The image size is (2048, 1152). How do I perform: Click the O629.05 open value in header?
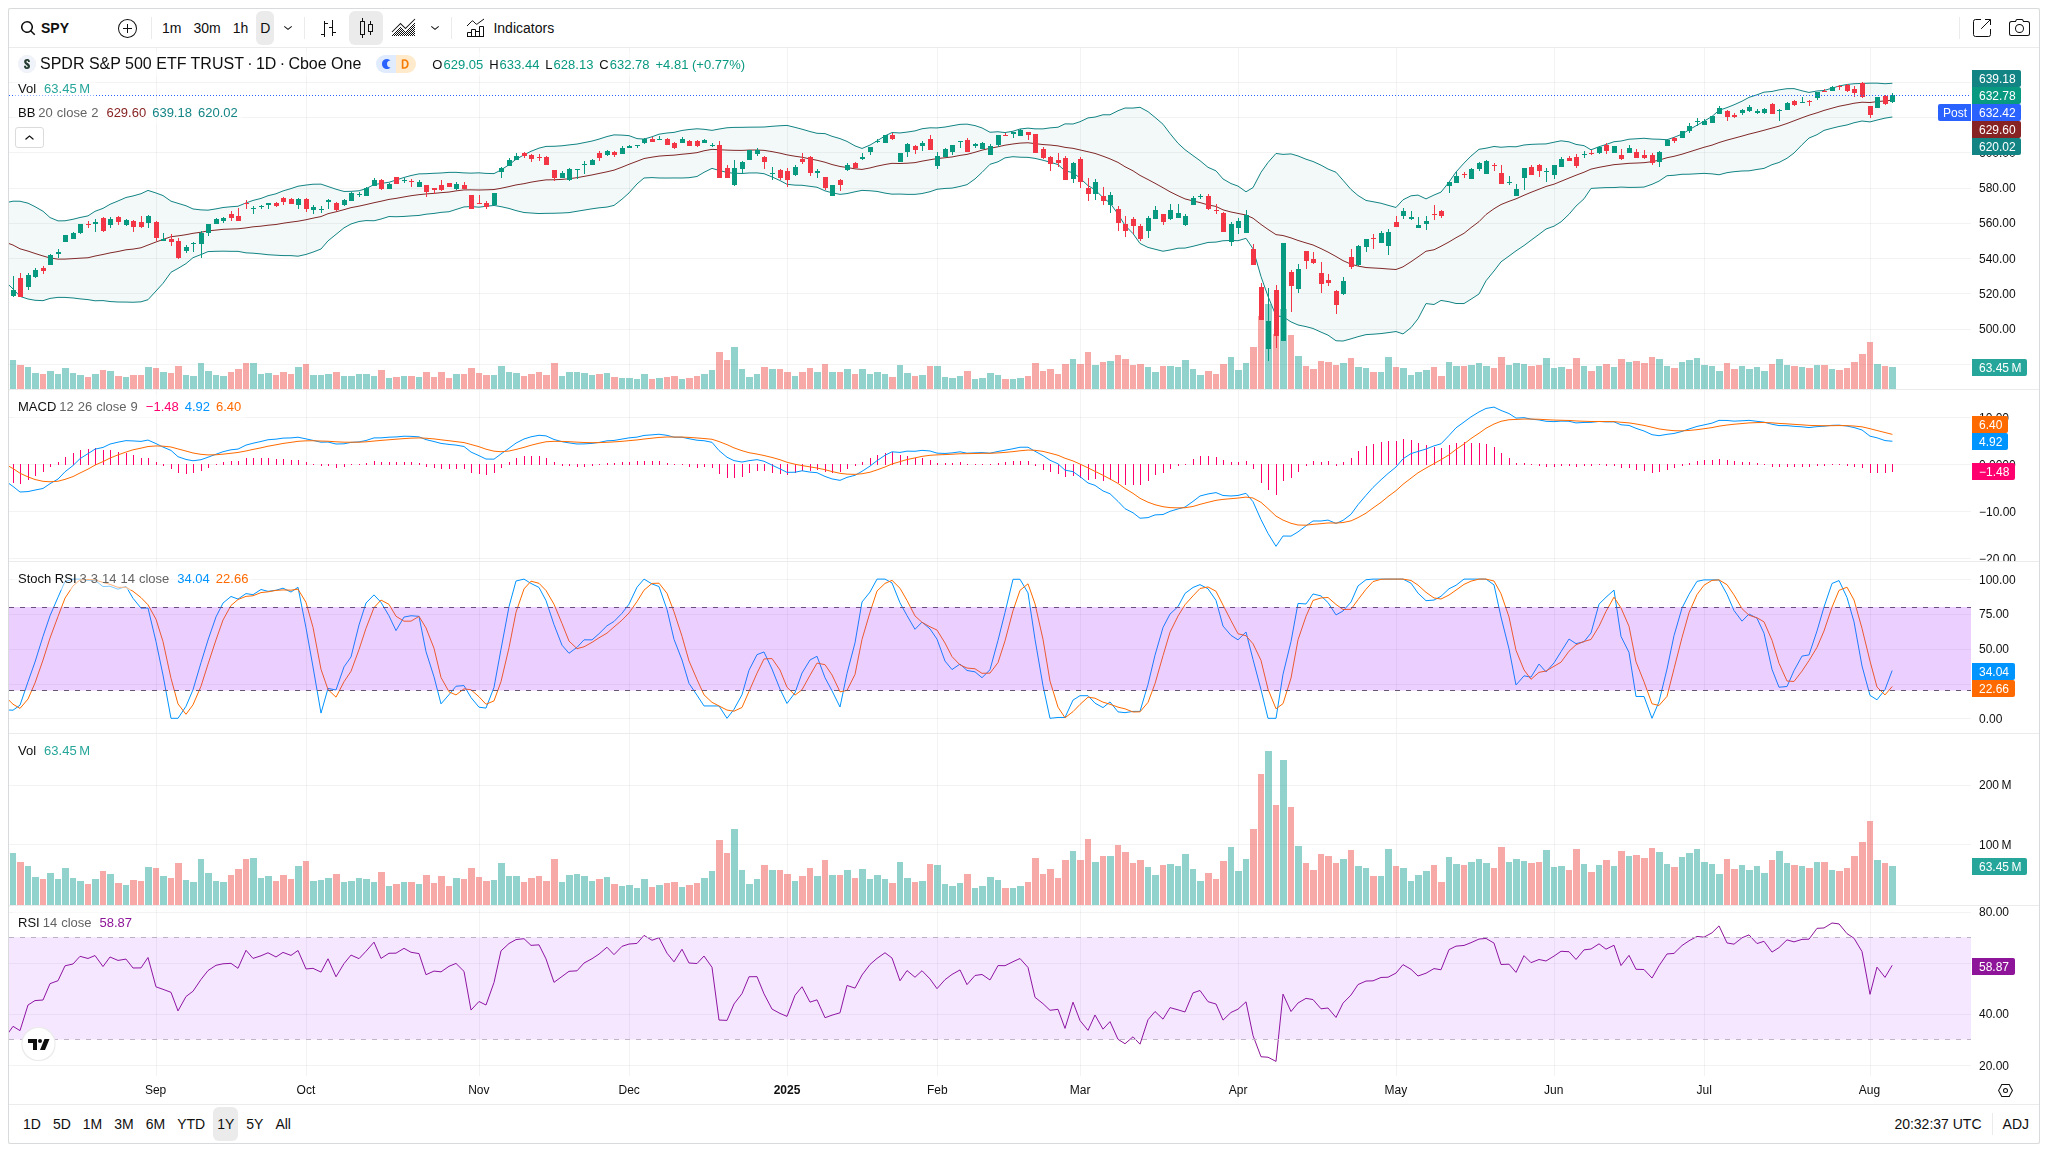[x=457, y=65]
